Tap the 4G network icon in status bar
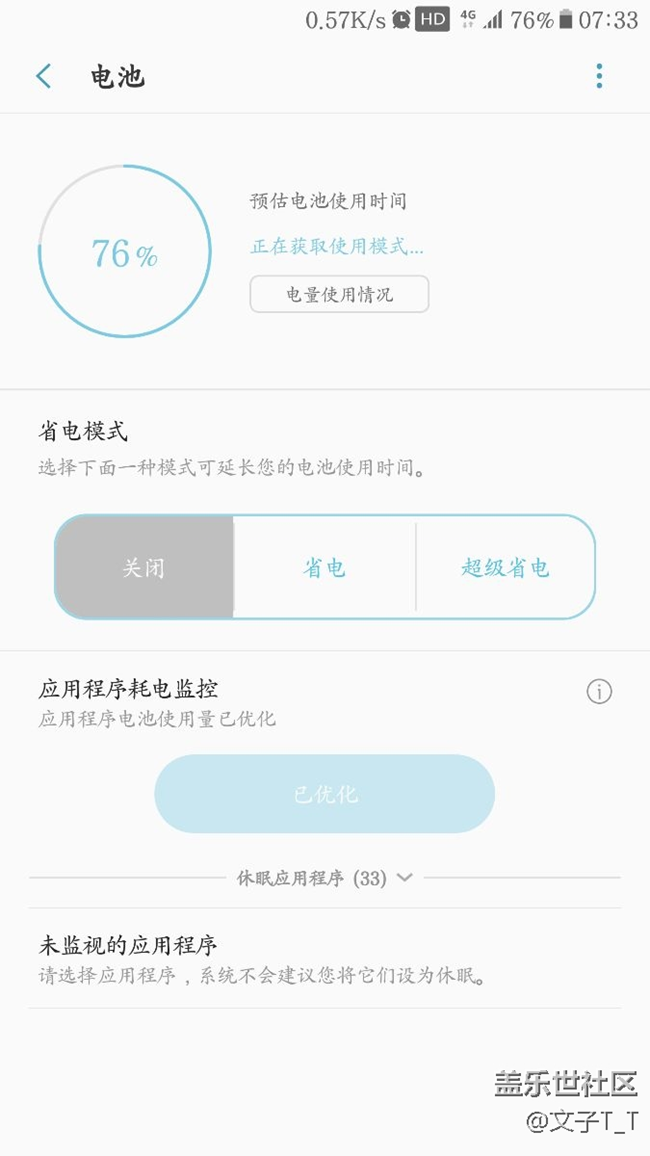Screen dimensions: 650x1156 [466, 18]
